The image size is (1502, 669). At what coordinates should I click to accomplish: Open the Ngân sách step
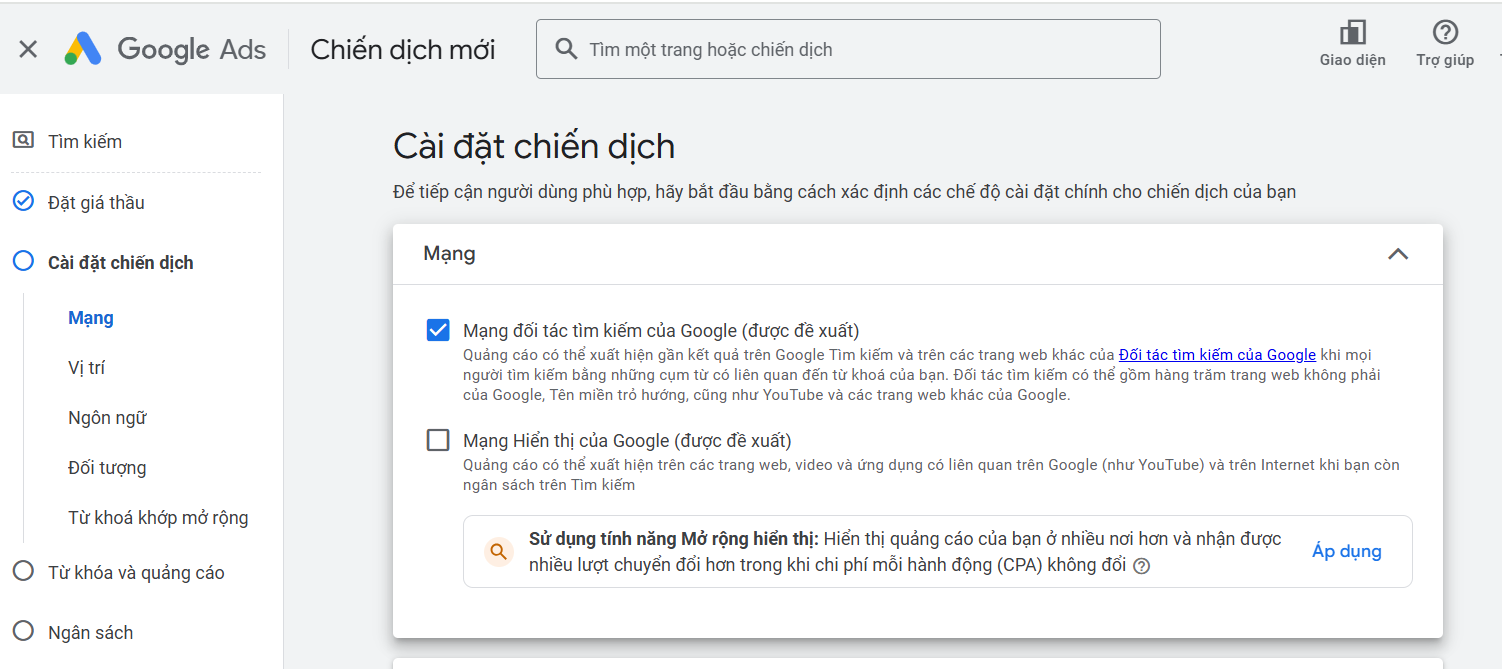90,633
